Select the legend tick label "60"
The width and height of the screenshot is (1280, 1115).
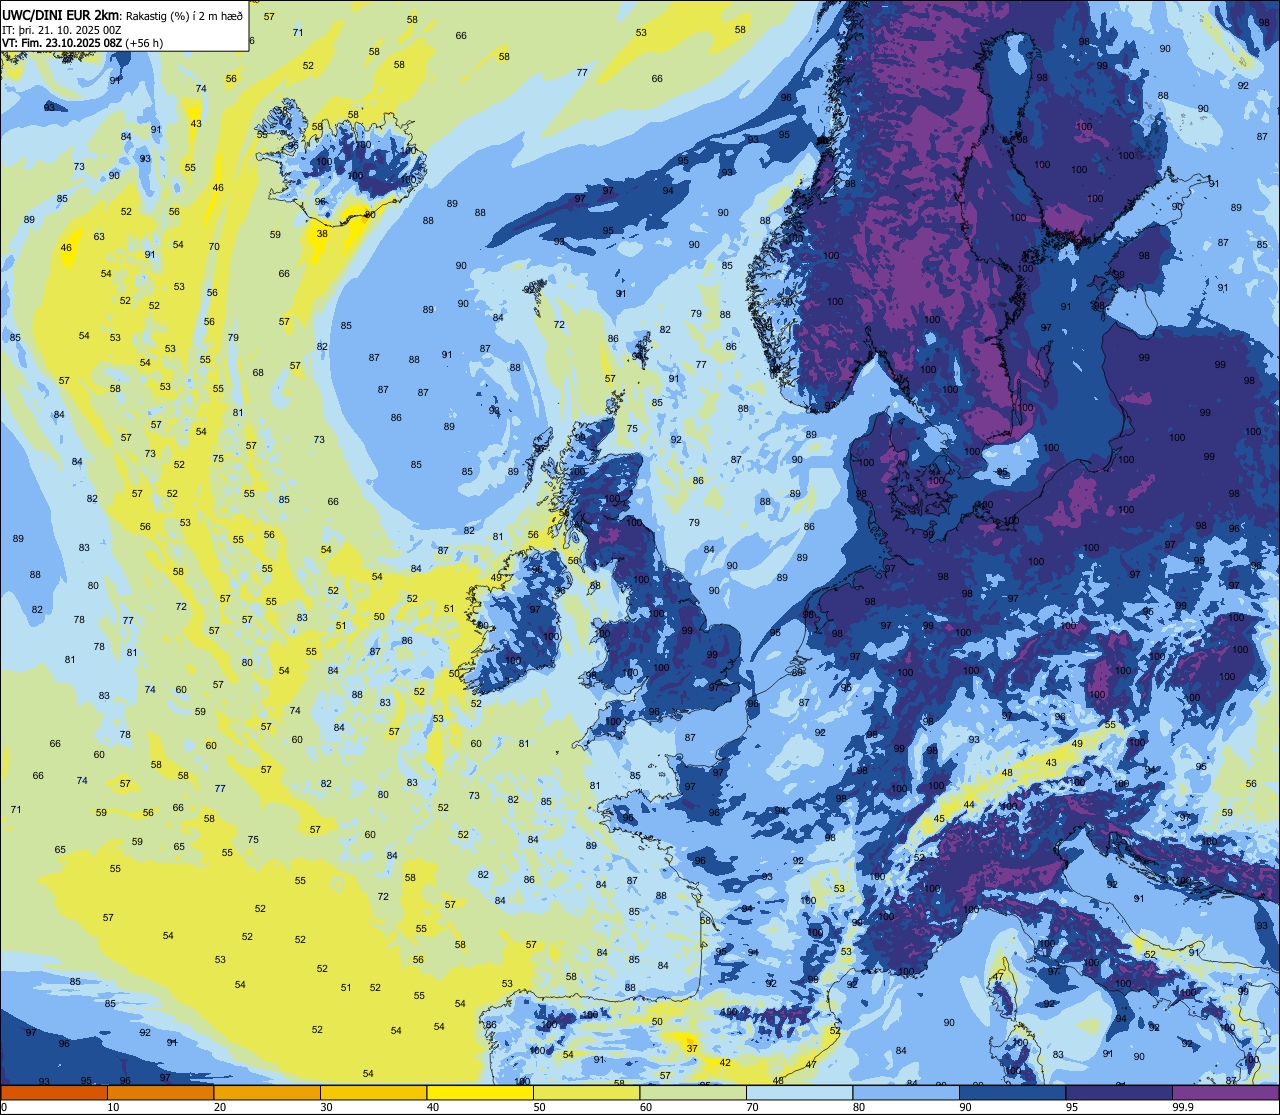pos(646,1107)
